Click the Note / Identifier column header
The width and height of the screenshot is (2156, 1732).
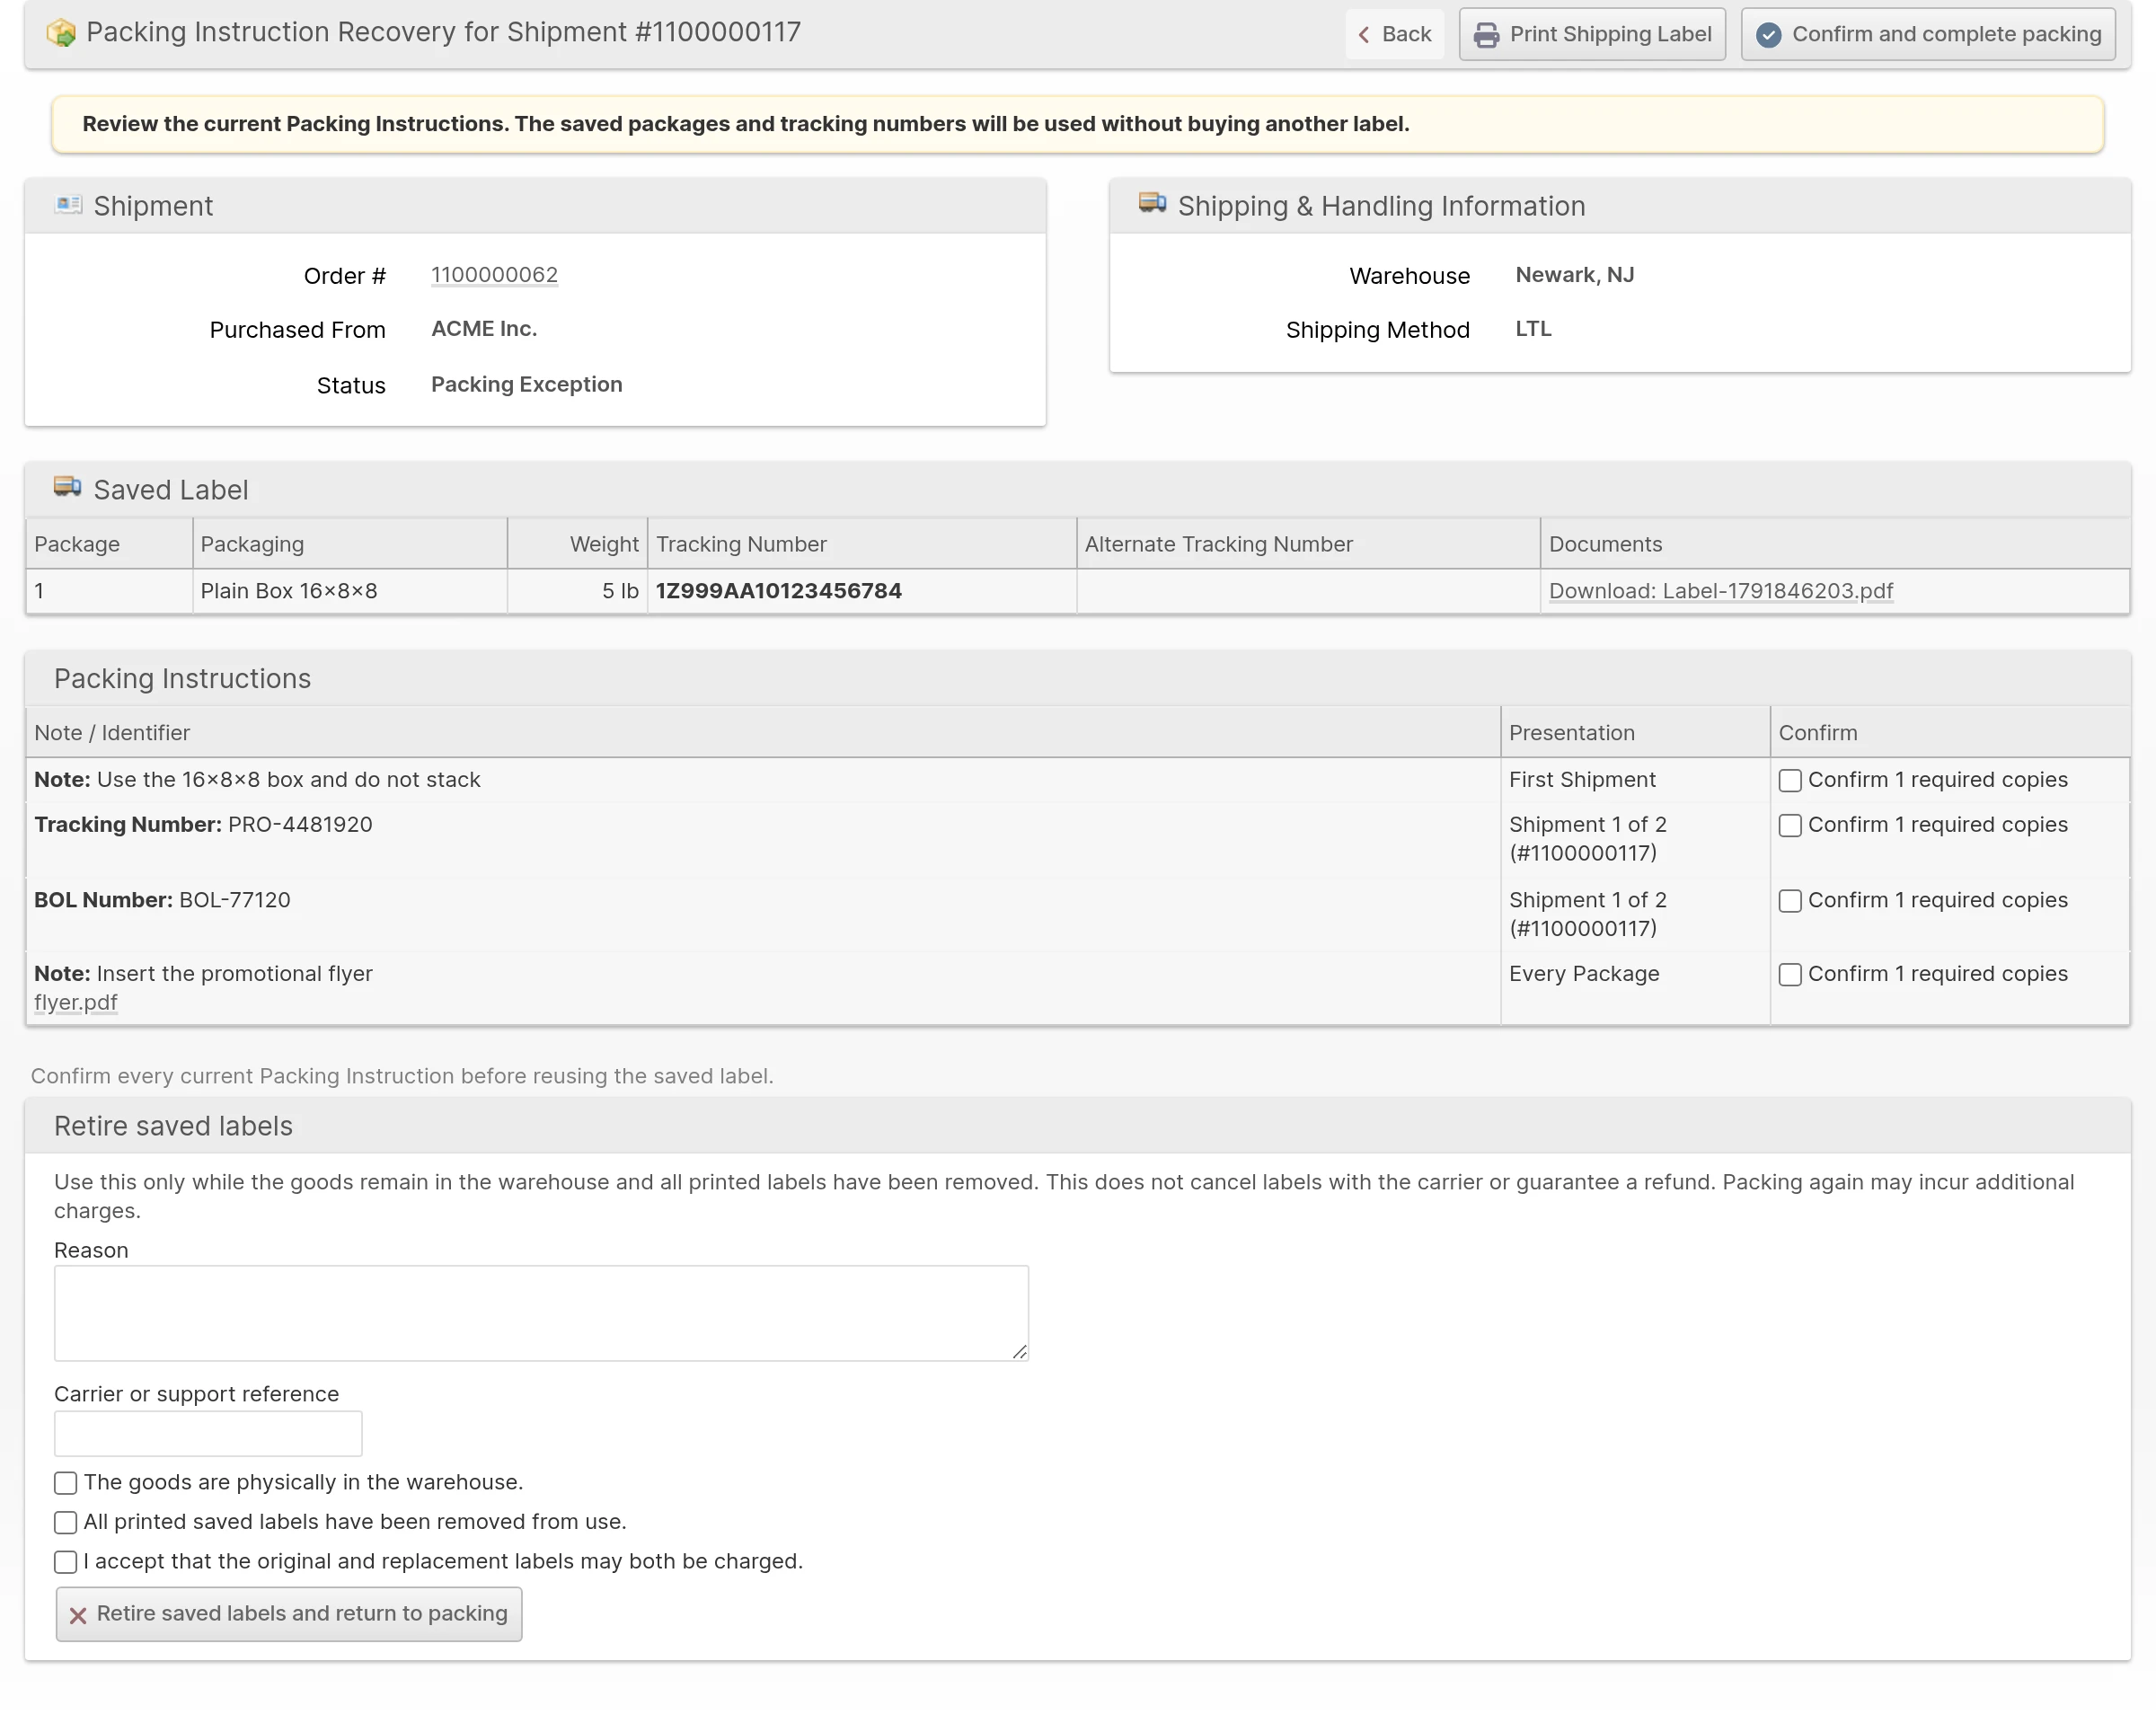point(763,733)
